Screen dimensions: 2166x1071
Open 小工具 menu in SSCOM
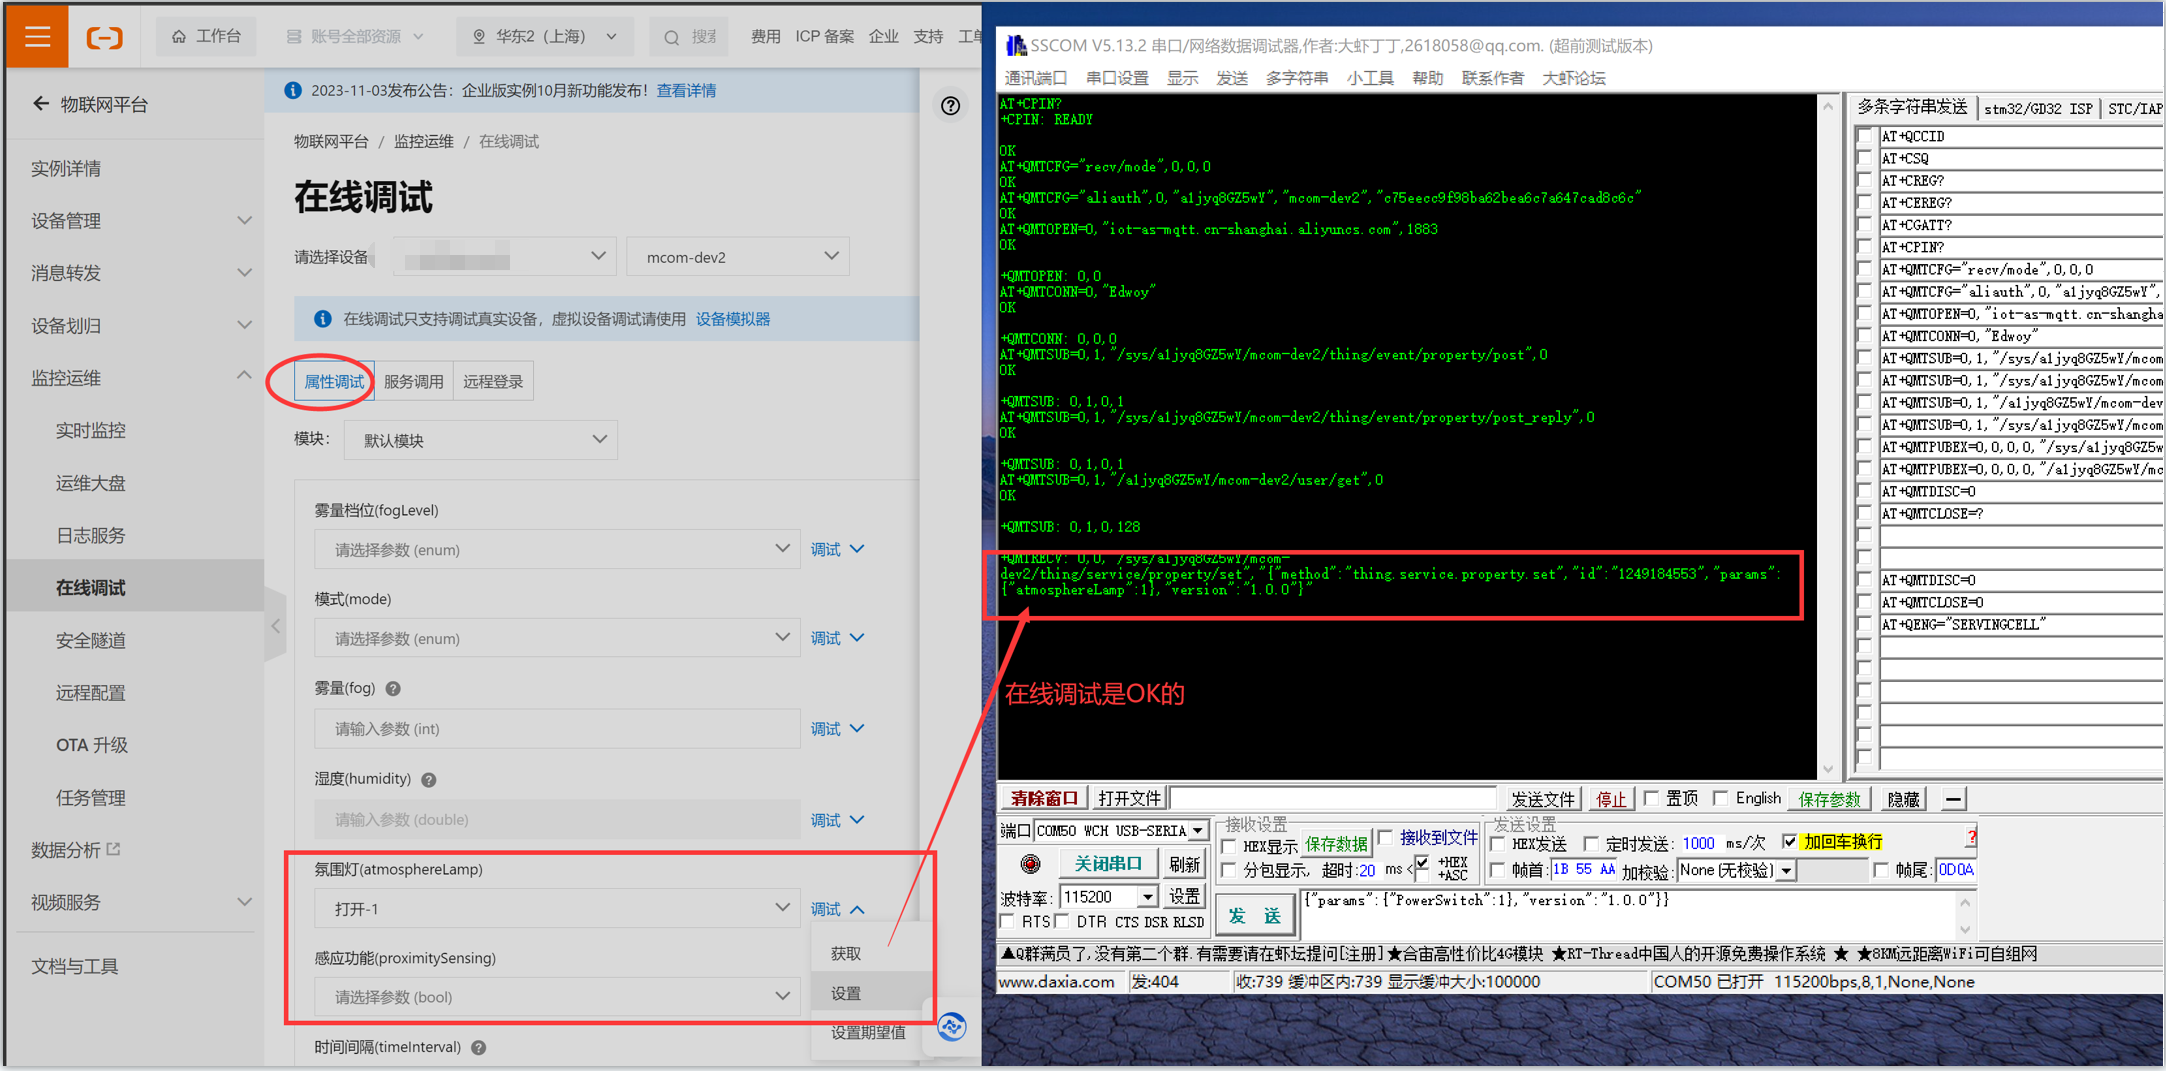[x=1369, y=78]
